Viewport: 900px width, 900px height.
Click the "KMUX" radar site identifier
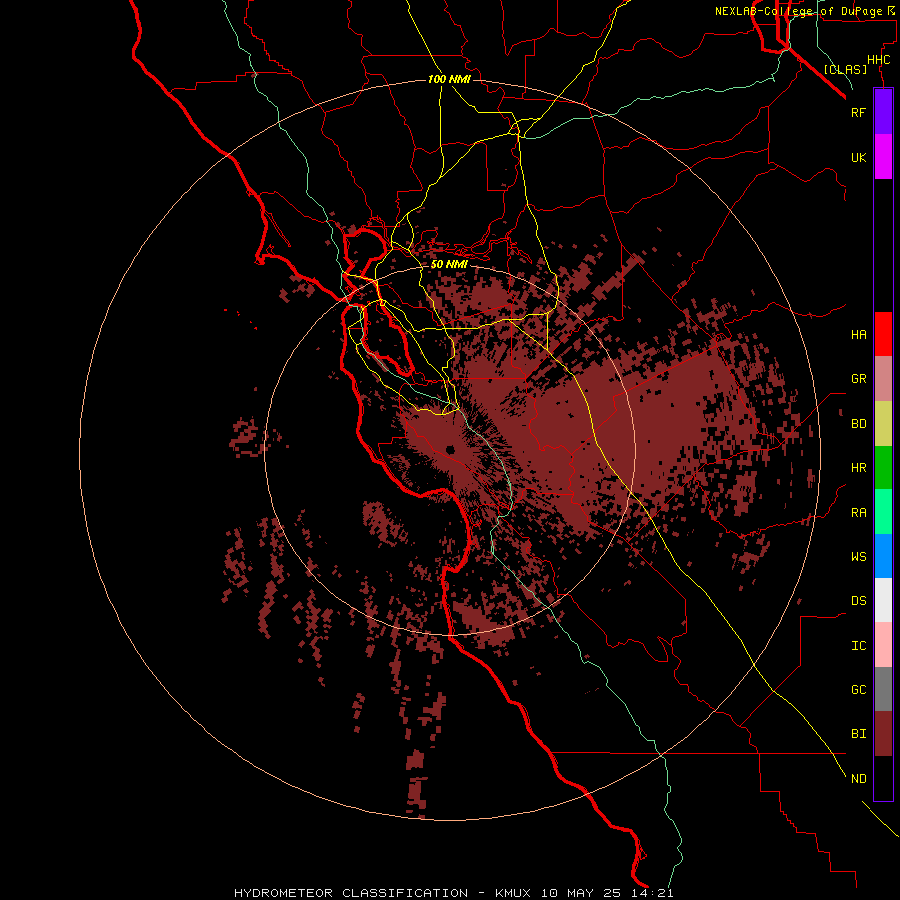[x=515, y=893]
